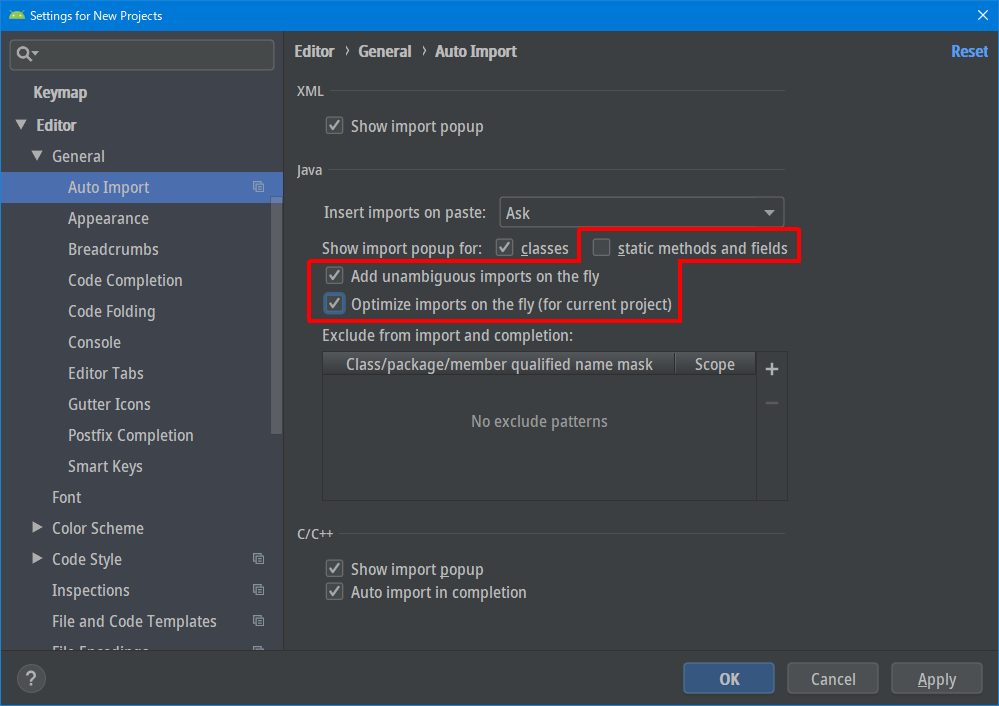The image size is (999, 706).
Task: Open Gutter Icons settings page
Action: tap(110, 405)
